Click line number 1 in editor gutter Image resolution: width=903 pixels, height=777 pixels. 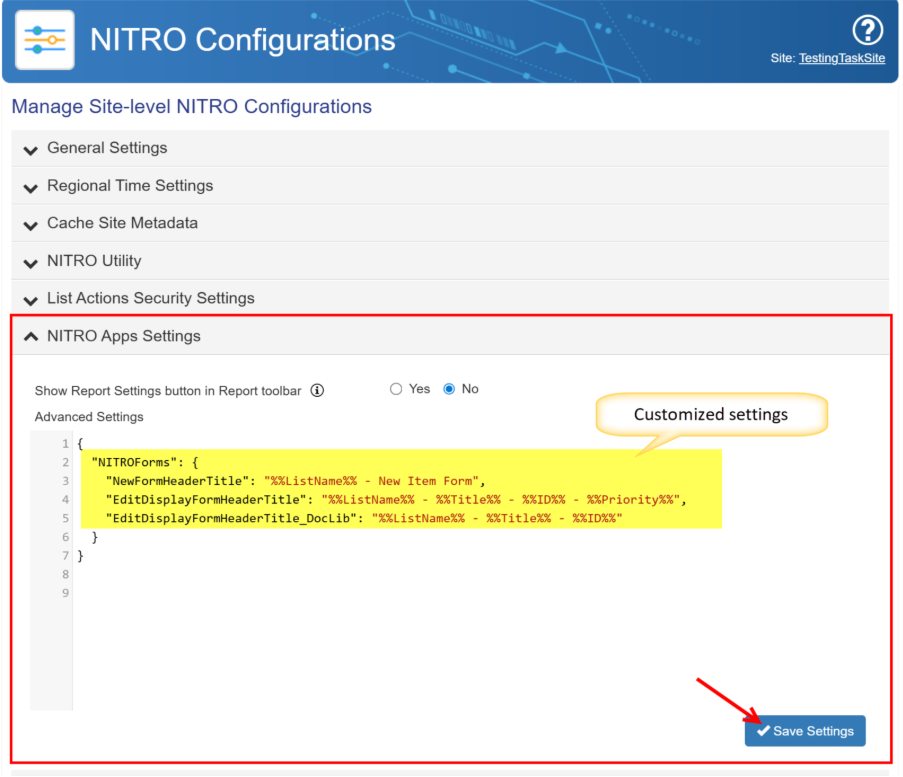pyautogui.click(x=64, y=444)
